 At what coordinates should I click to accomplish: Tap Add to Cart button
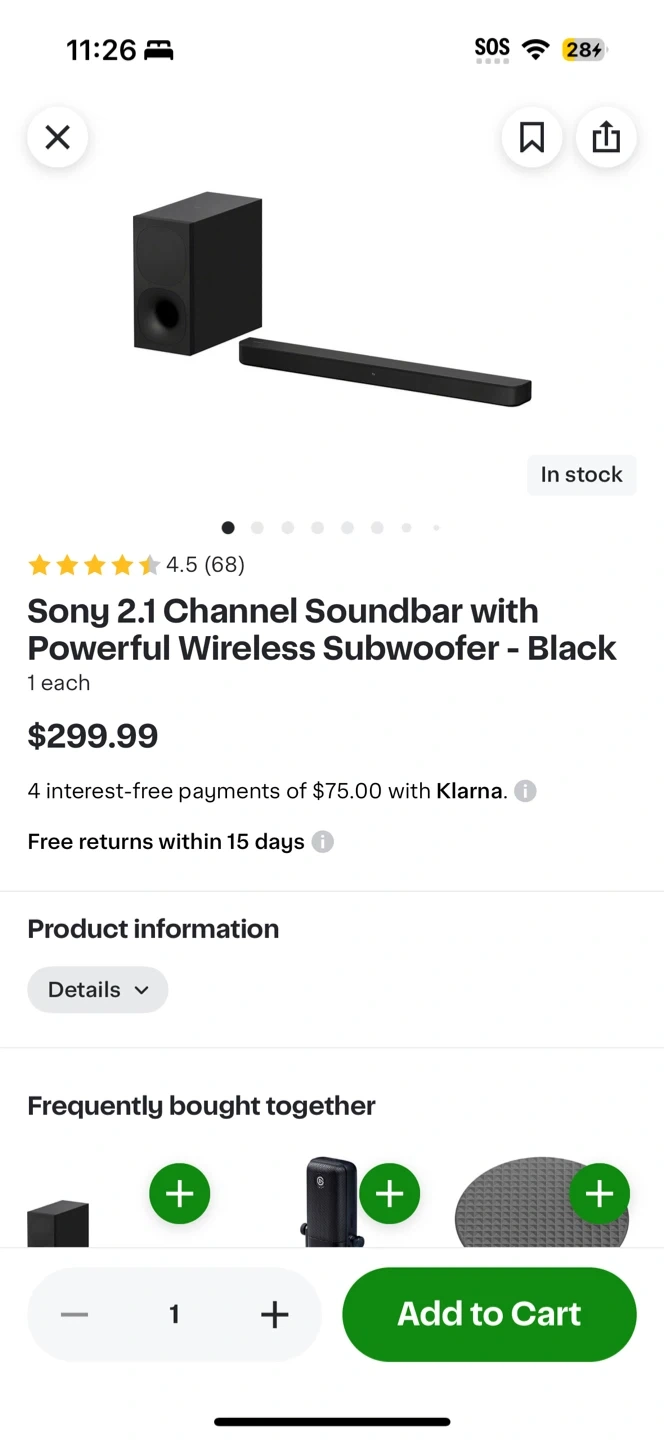(489, 1314)
